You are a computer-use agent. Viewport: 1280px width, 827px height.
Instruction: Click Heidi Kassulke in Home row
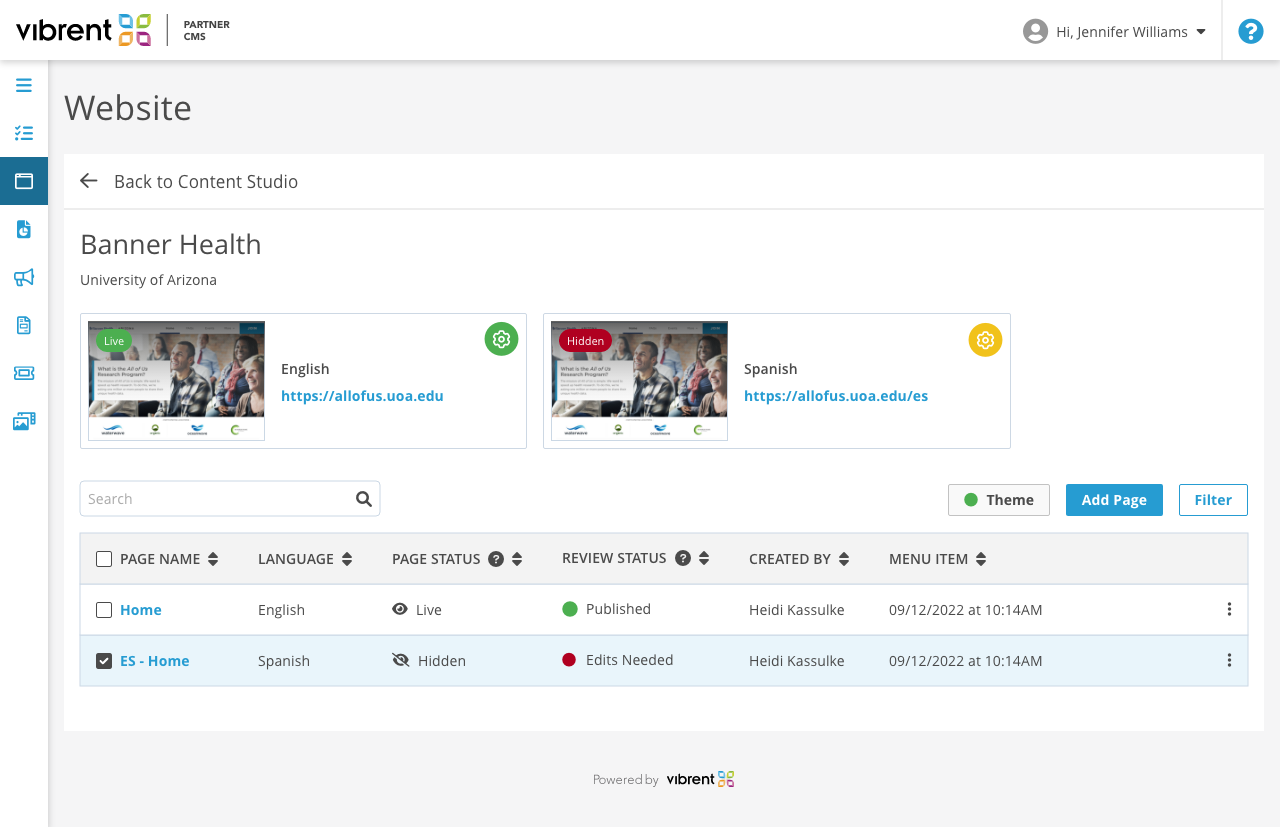(x=797, y=610)
